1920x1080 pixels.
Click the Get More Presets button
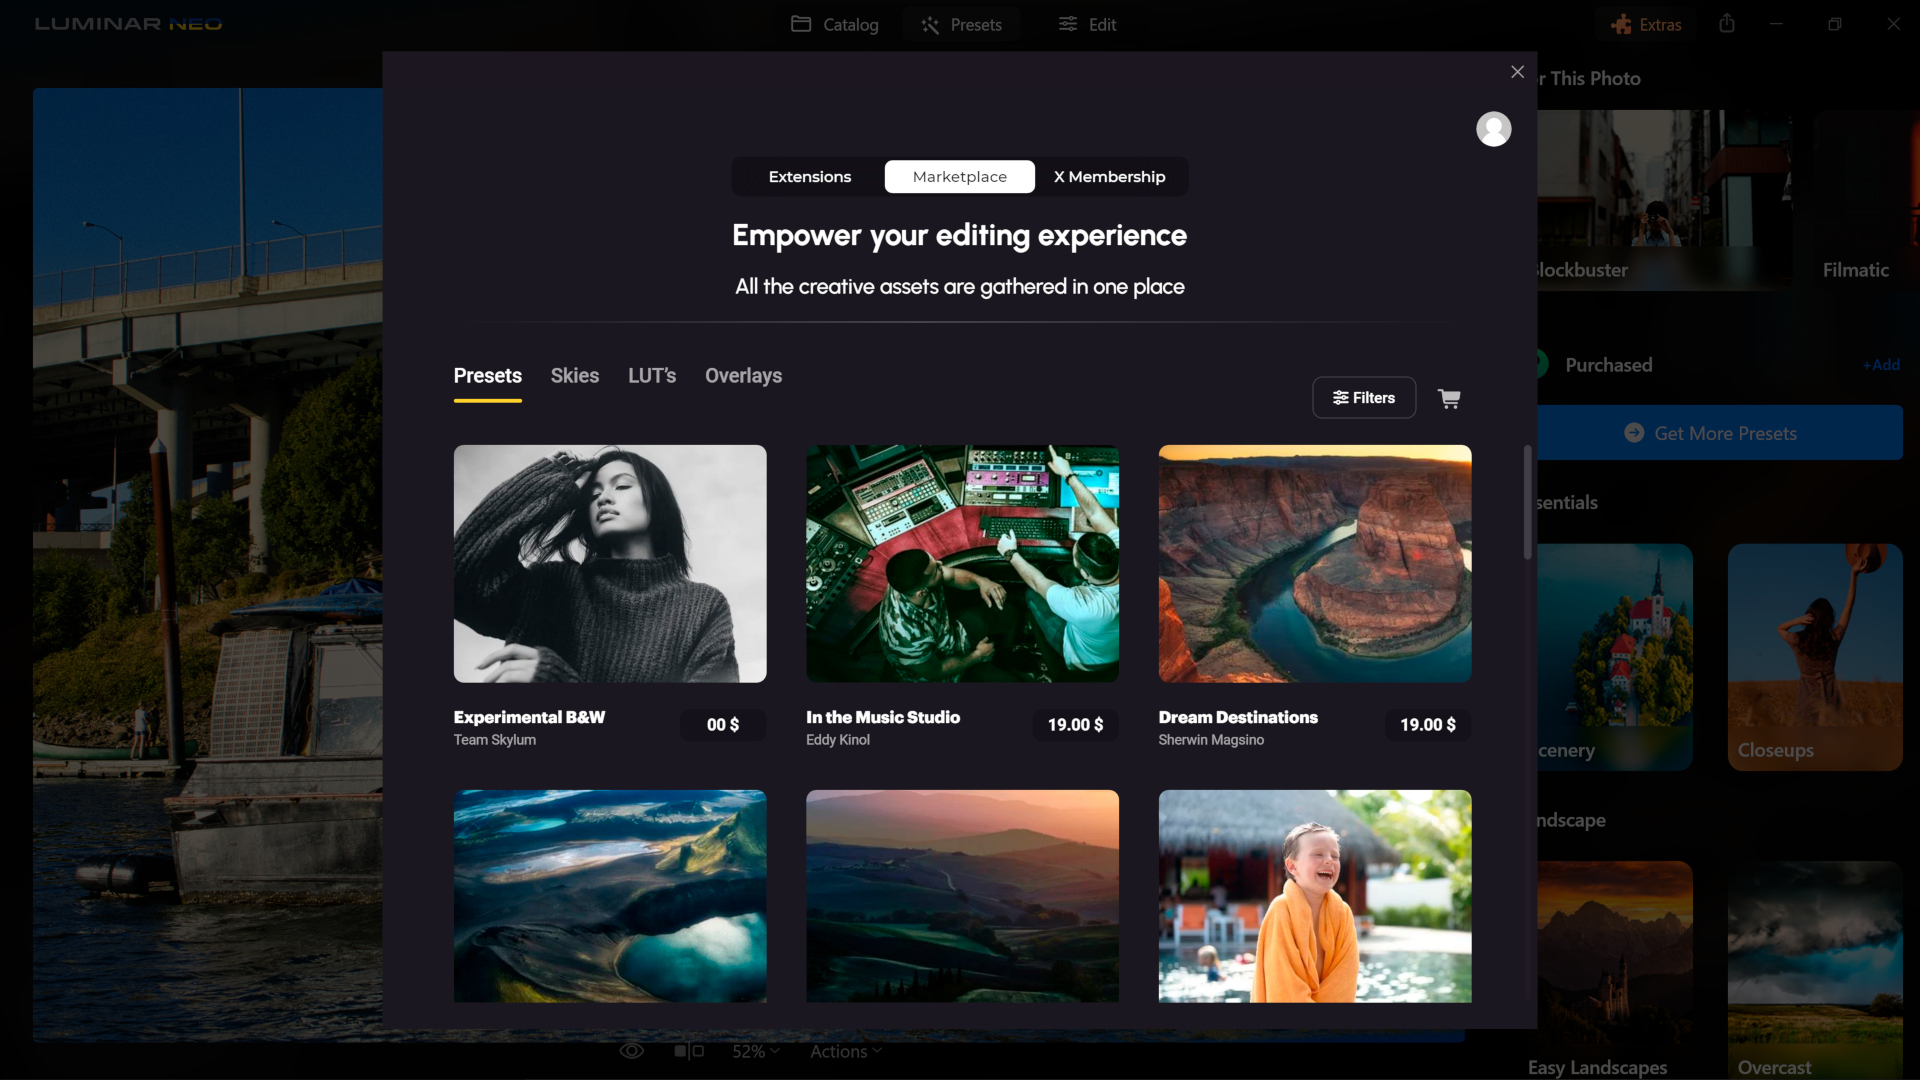tap(1719, 433)
